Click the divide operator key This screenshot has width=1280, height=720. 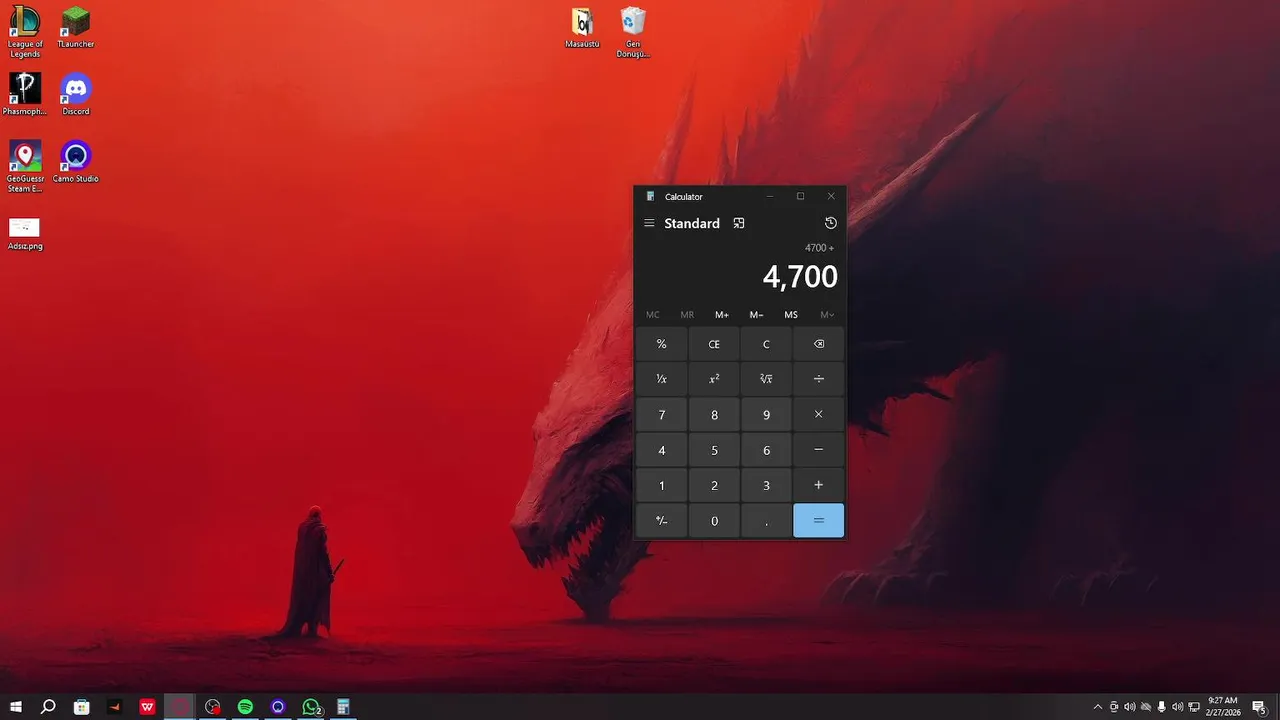click(819, 379)
